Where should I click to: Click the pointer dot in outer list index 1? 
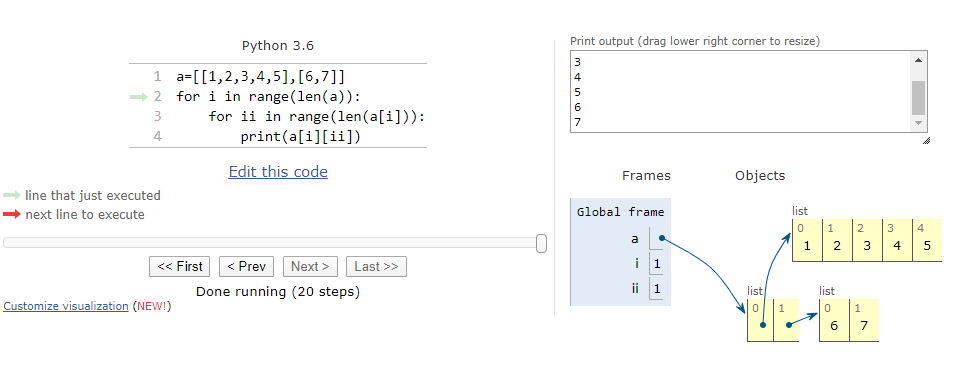pos(789,324)
